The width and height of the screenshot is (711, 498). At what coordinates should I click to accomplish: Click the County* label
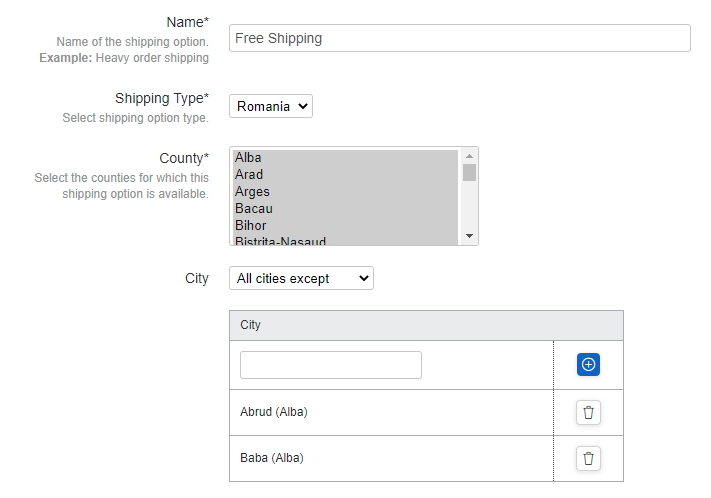pos(184,158)
